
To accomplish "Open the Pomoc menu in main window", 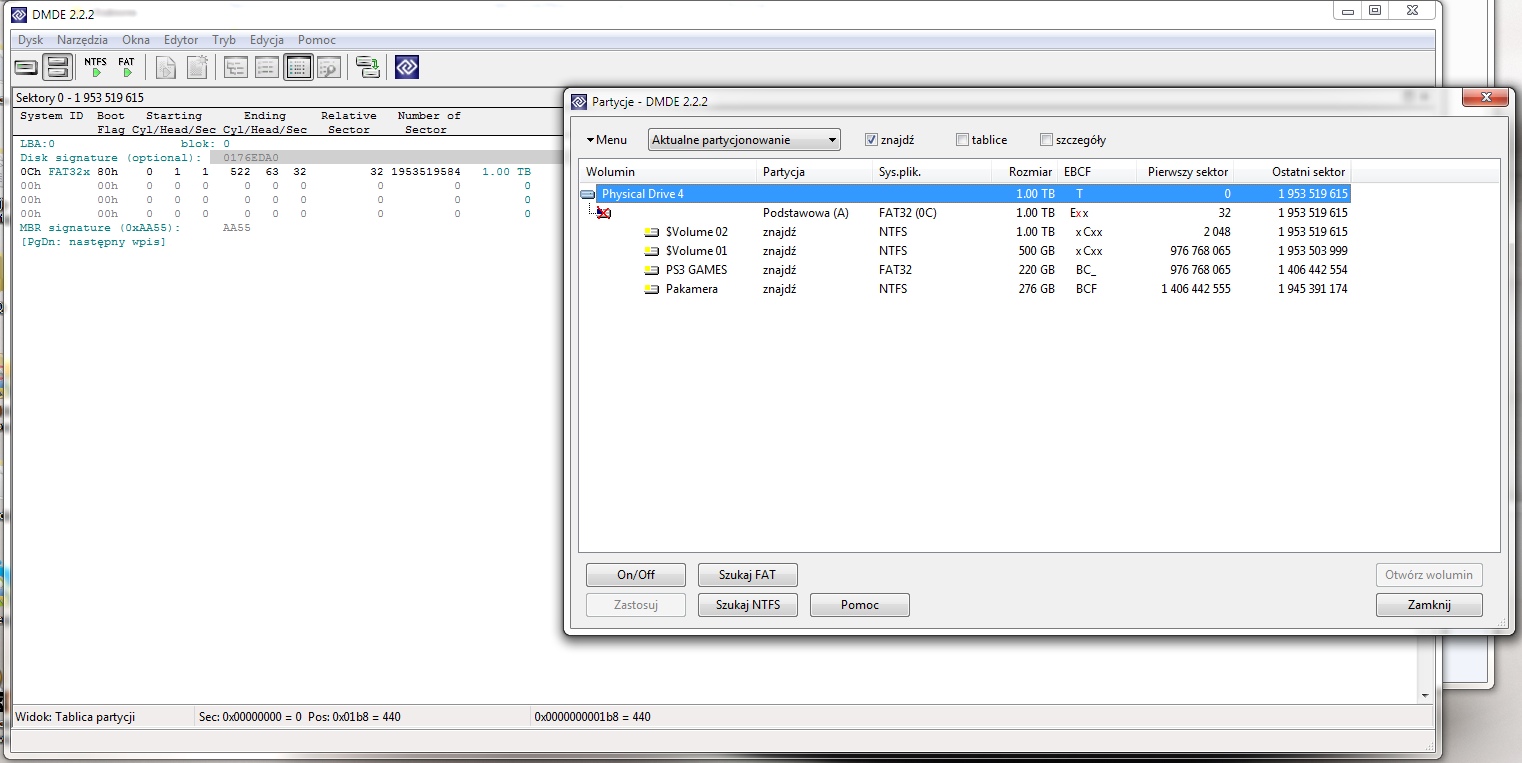I will click(317, 40).
